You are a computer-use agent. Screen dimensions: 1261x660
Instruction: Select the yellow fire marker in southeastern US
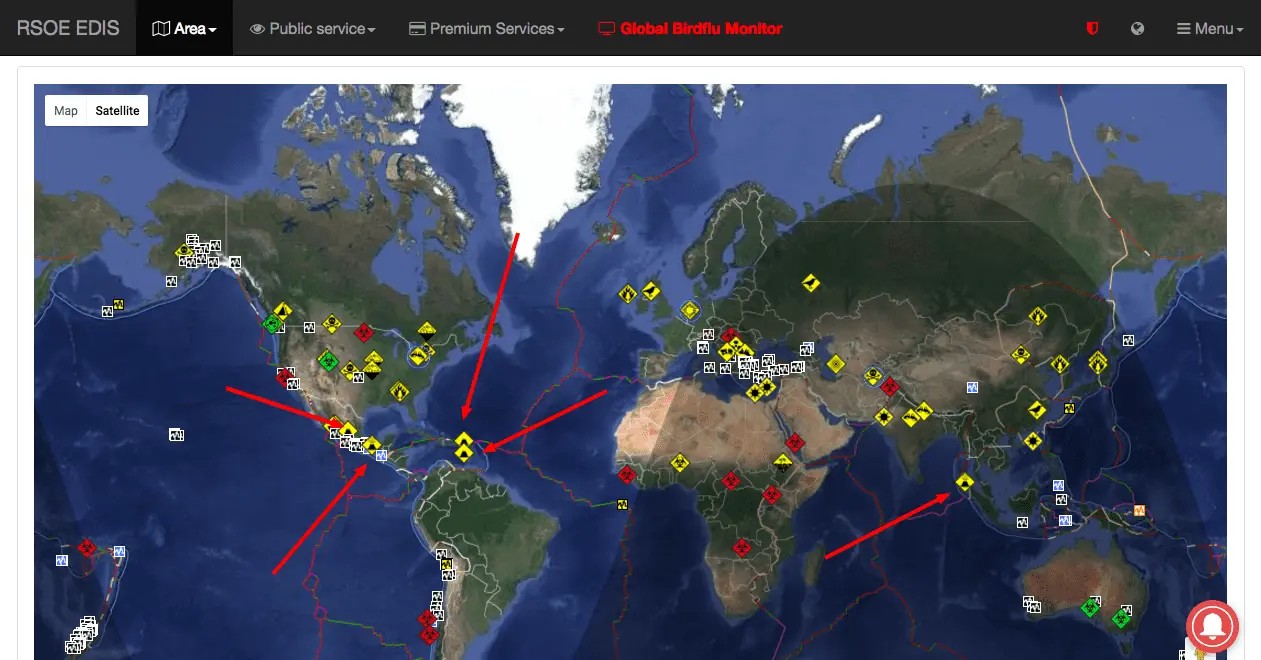pyautogui.click(x=400, y=391)
